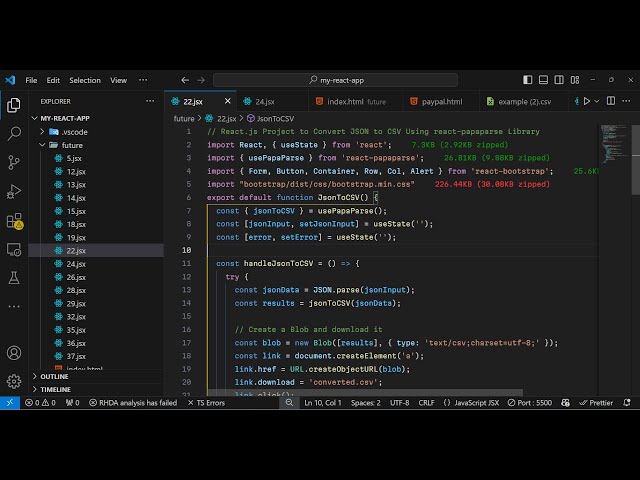Collapse the future folder
Viewport: 640px width, 480px height.
(72, 145)
